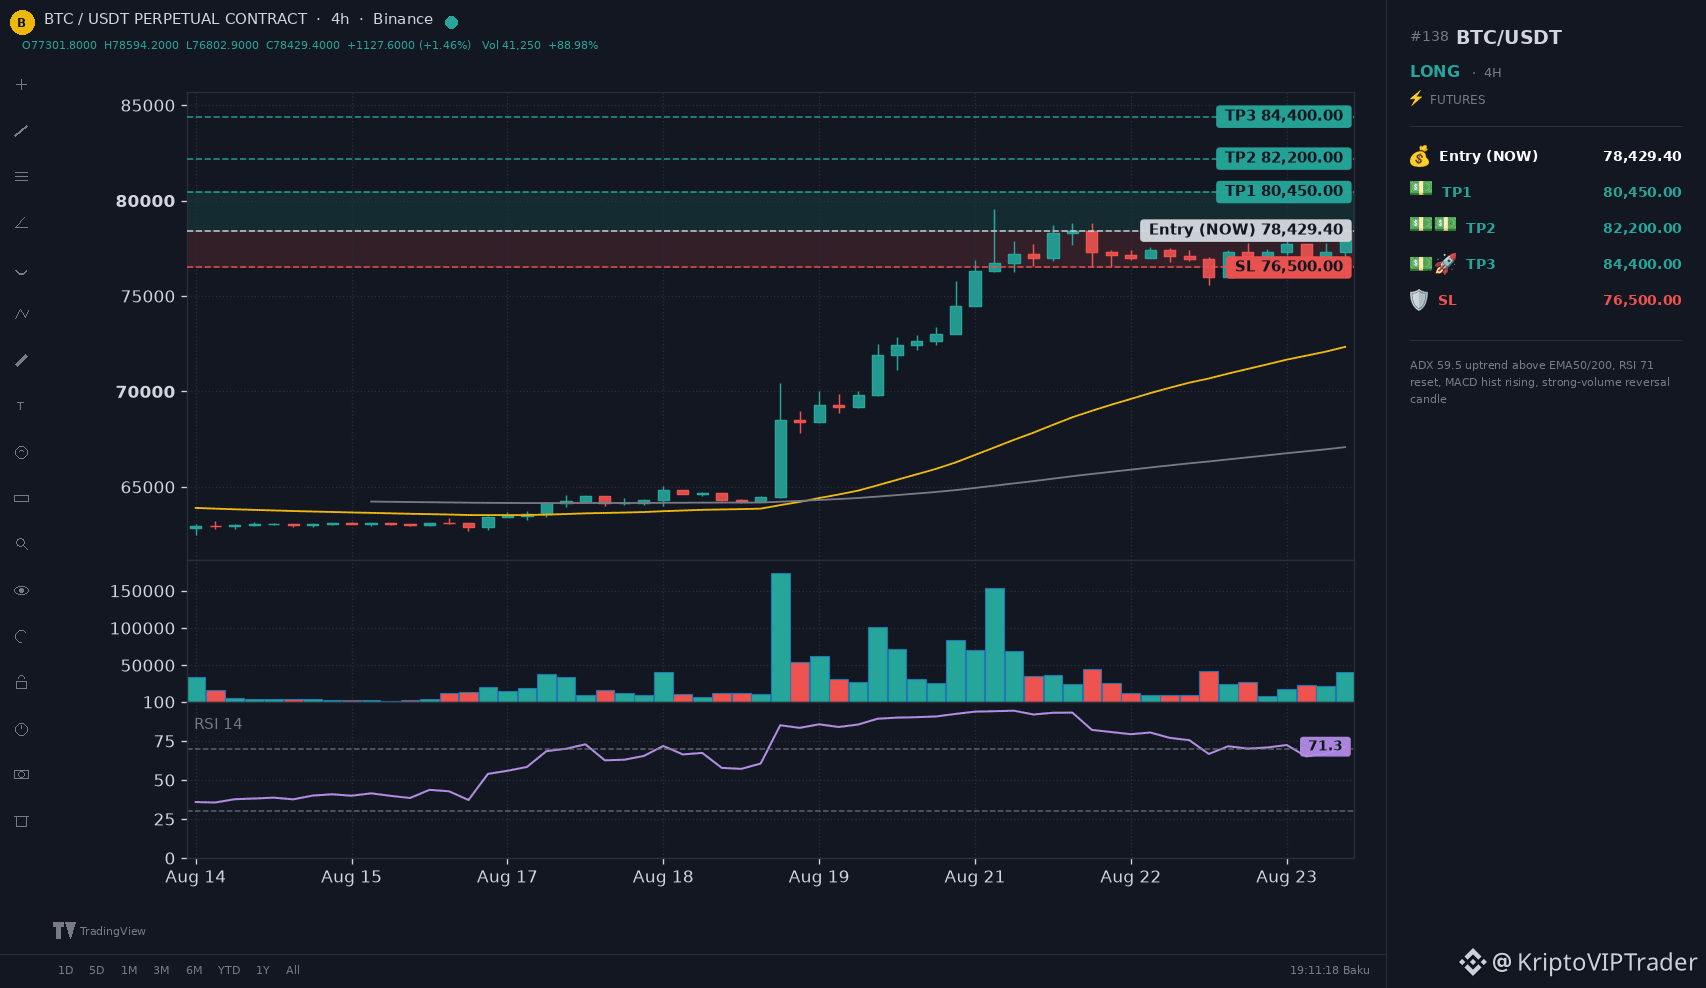Select the brush drawing tool
Viewport: 1706px width, 988px height.
[x=21, y=360]
